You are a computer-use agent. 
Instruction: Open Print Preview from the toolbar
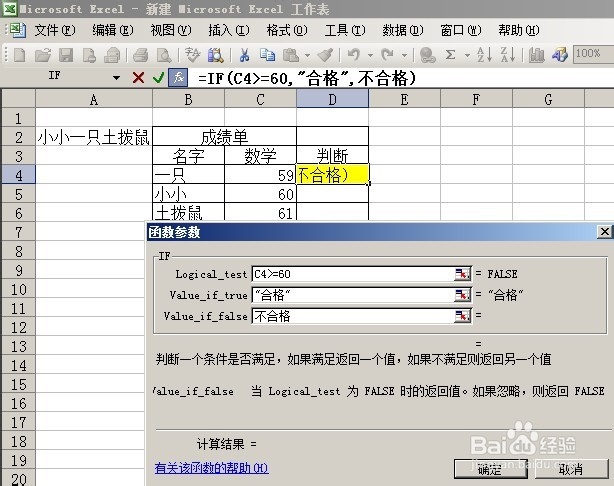point(164,55)
